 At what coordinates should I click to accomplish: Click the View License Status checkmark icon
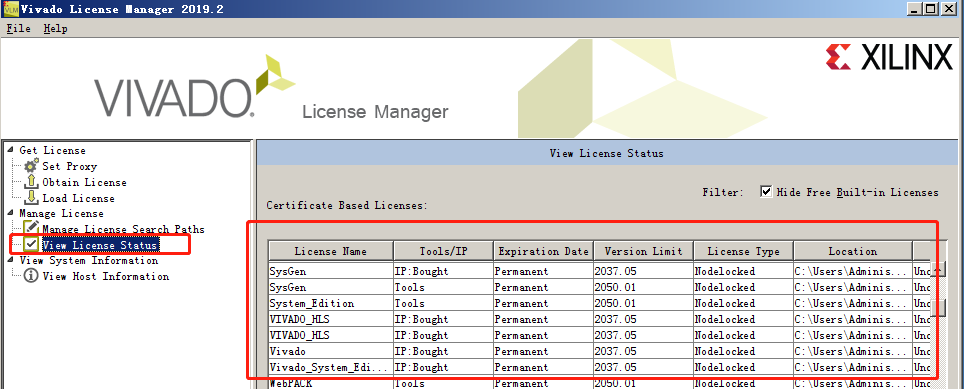click(x=31, y=245)
